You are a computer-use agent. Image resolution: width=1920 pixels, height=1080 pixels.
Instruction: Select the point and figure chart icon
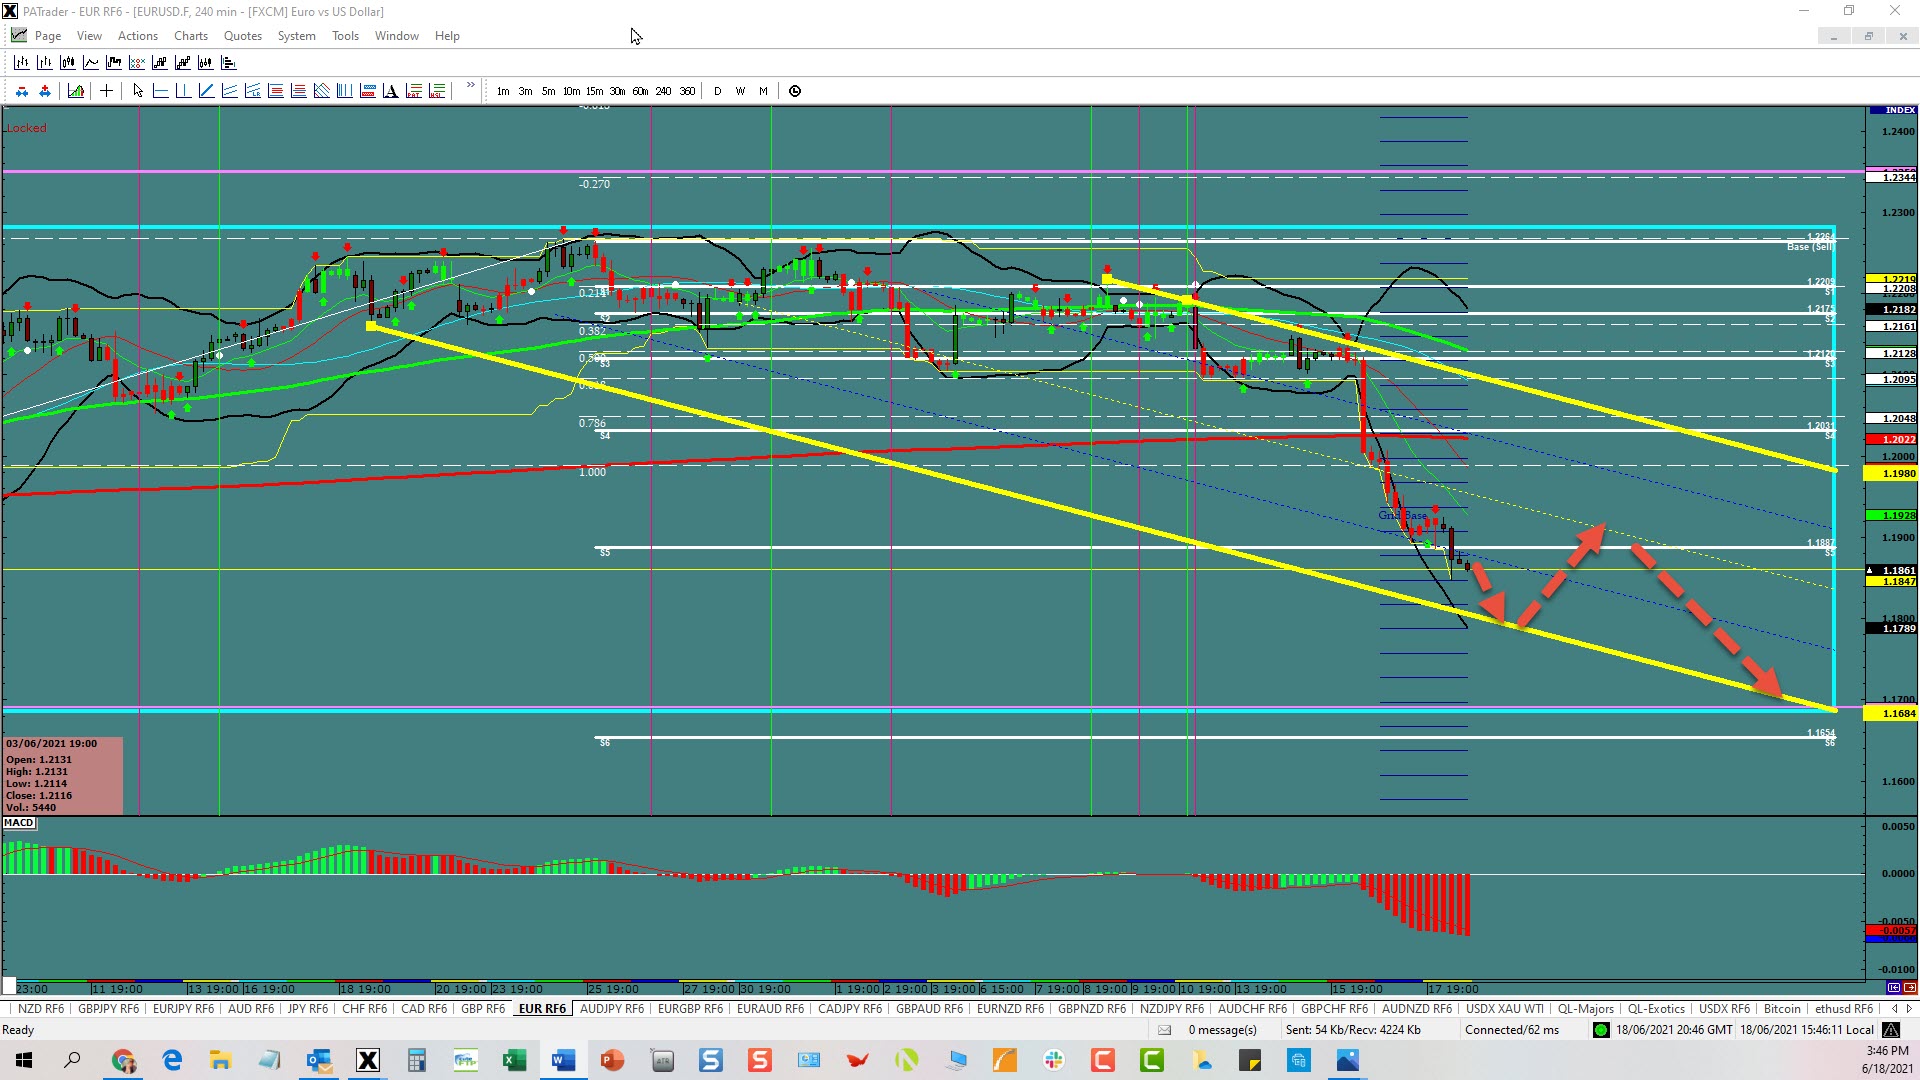pyautogui.click(x=137, y=62)
